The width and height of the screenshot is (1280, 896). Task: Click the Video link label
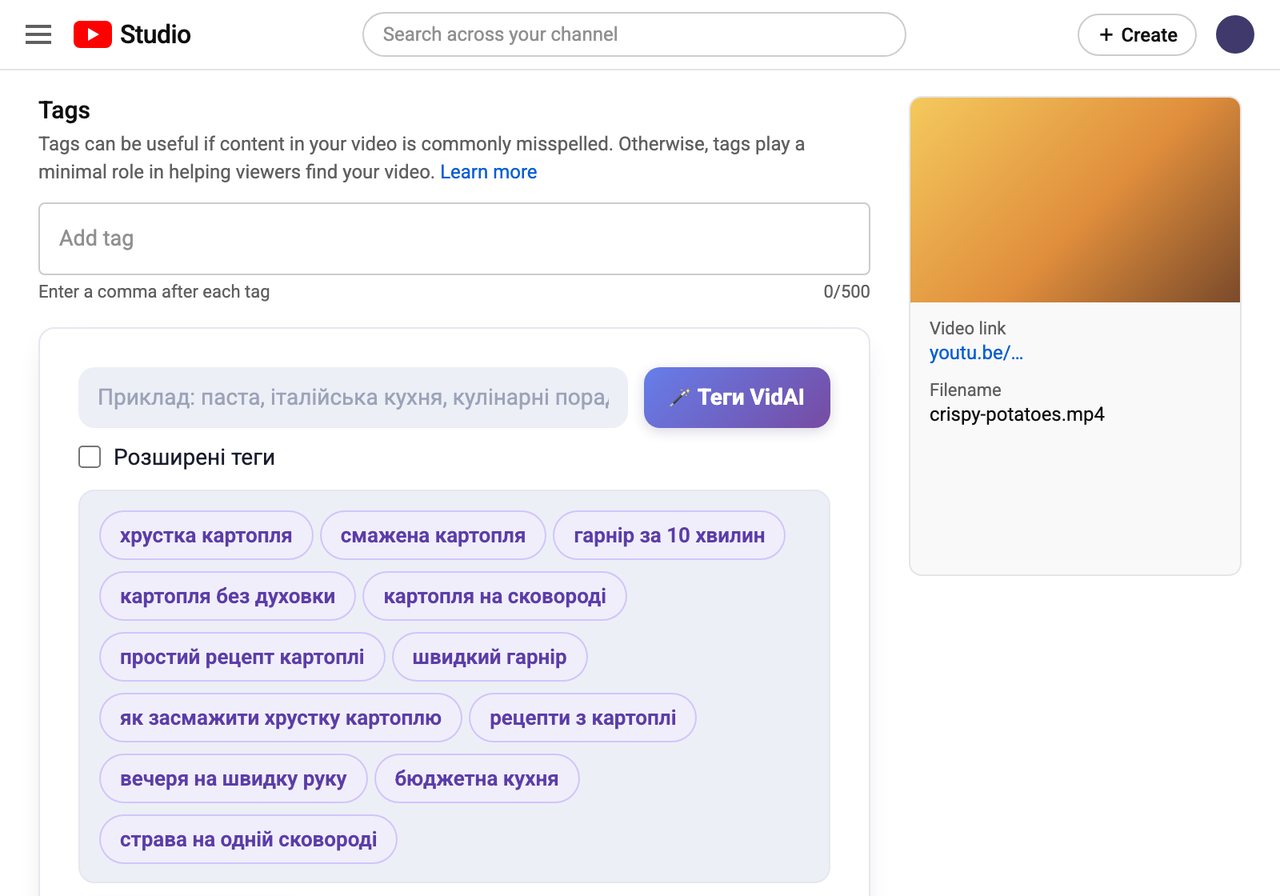pos(968,328)
